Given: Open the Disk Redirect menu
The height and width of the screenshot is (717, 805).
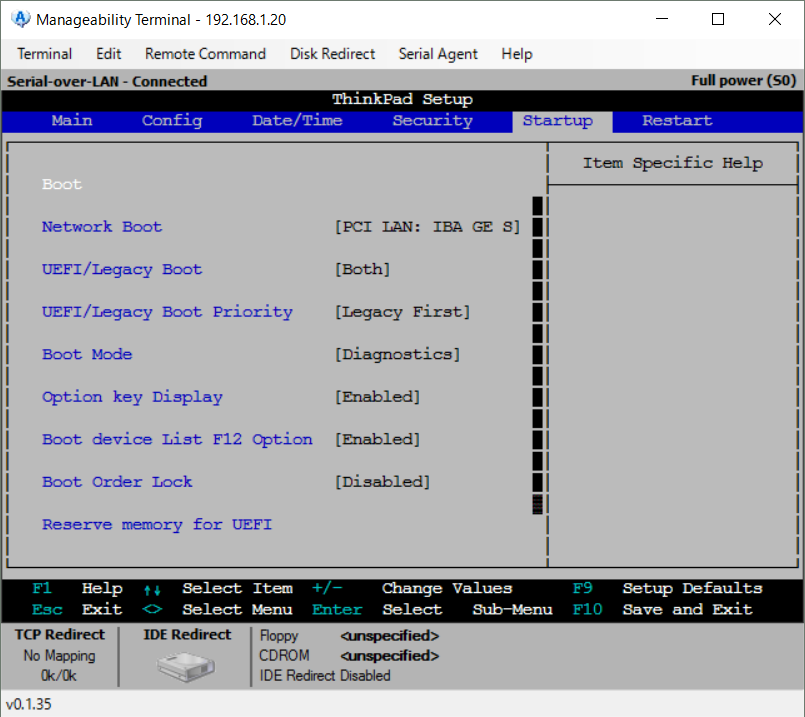Looking at the screenshot, I should point(332,54).
